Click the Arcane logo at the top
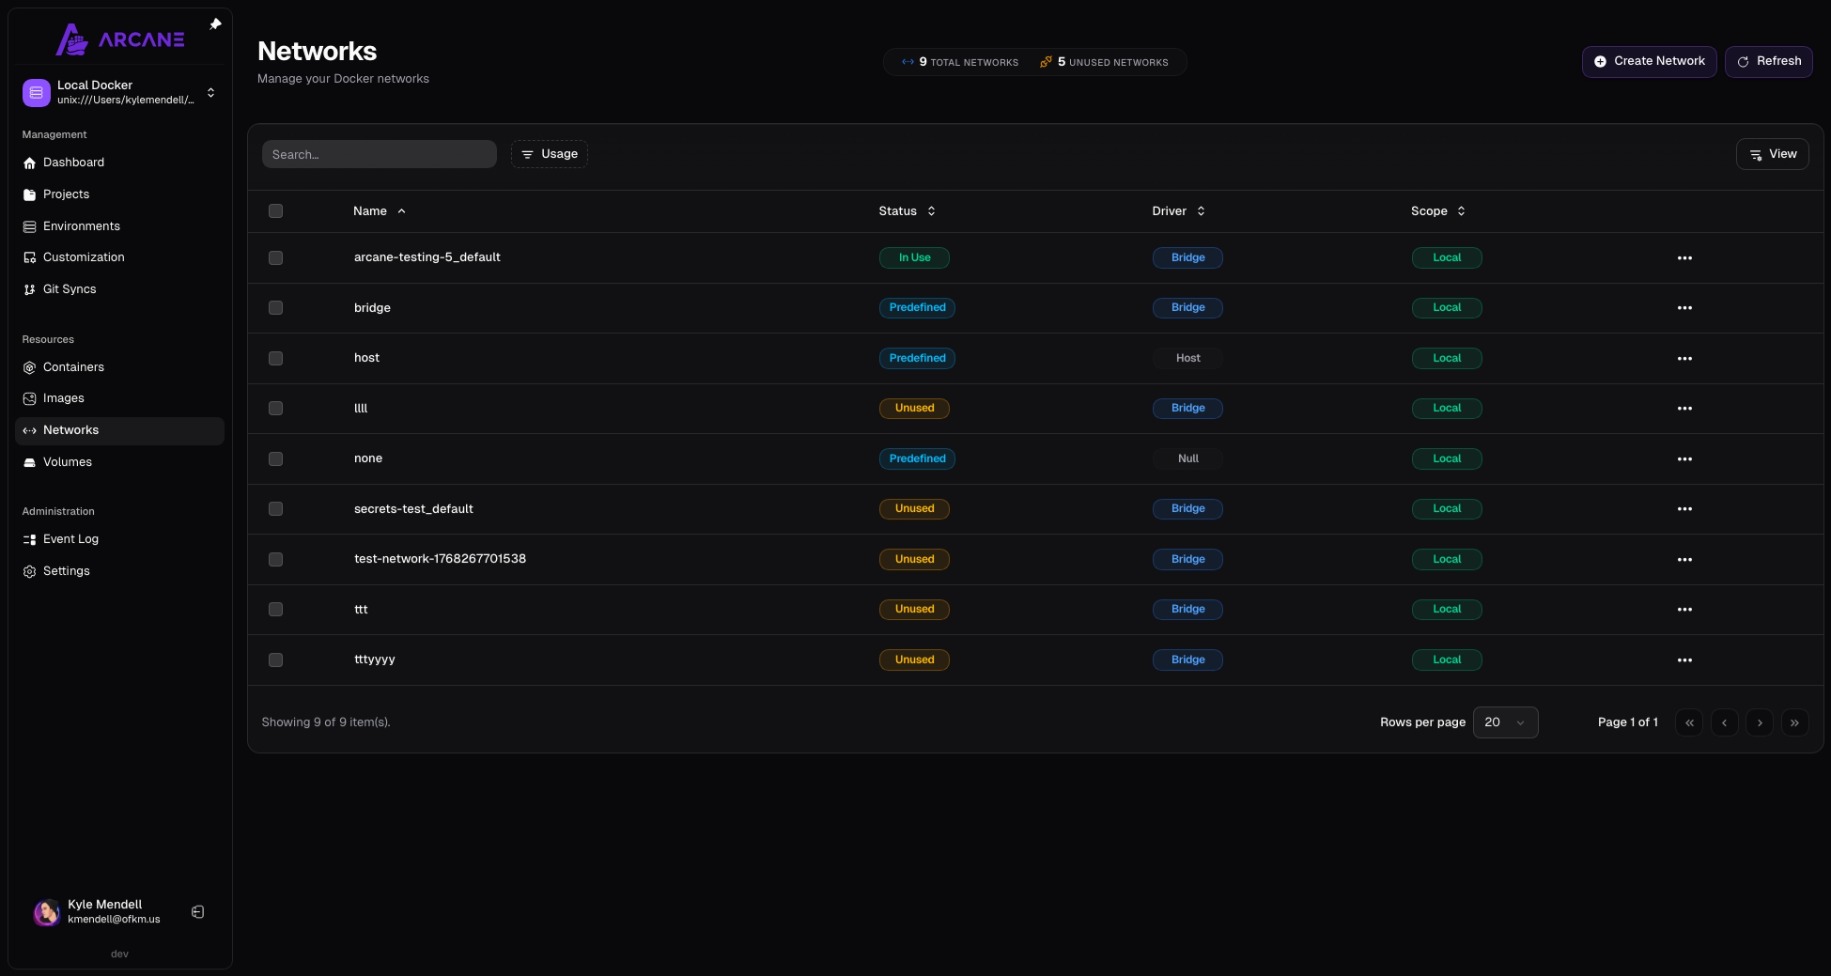This screenshot has width=1831, height=976. click(121, 39)
